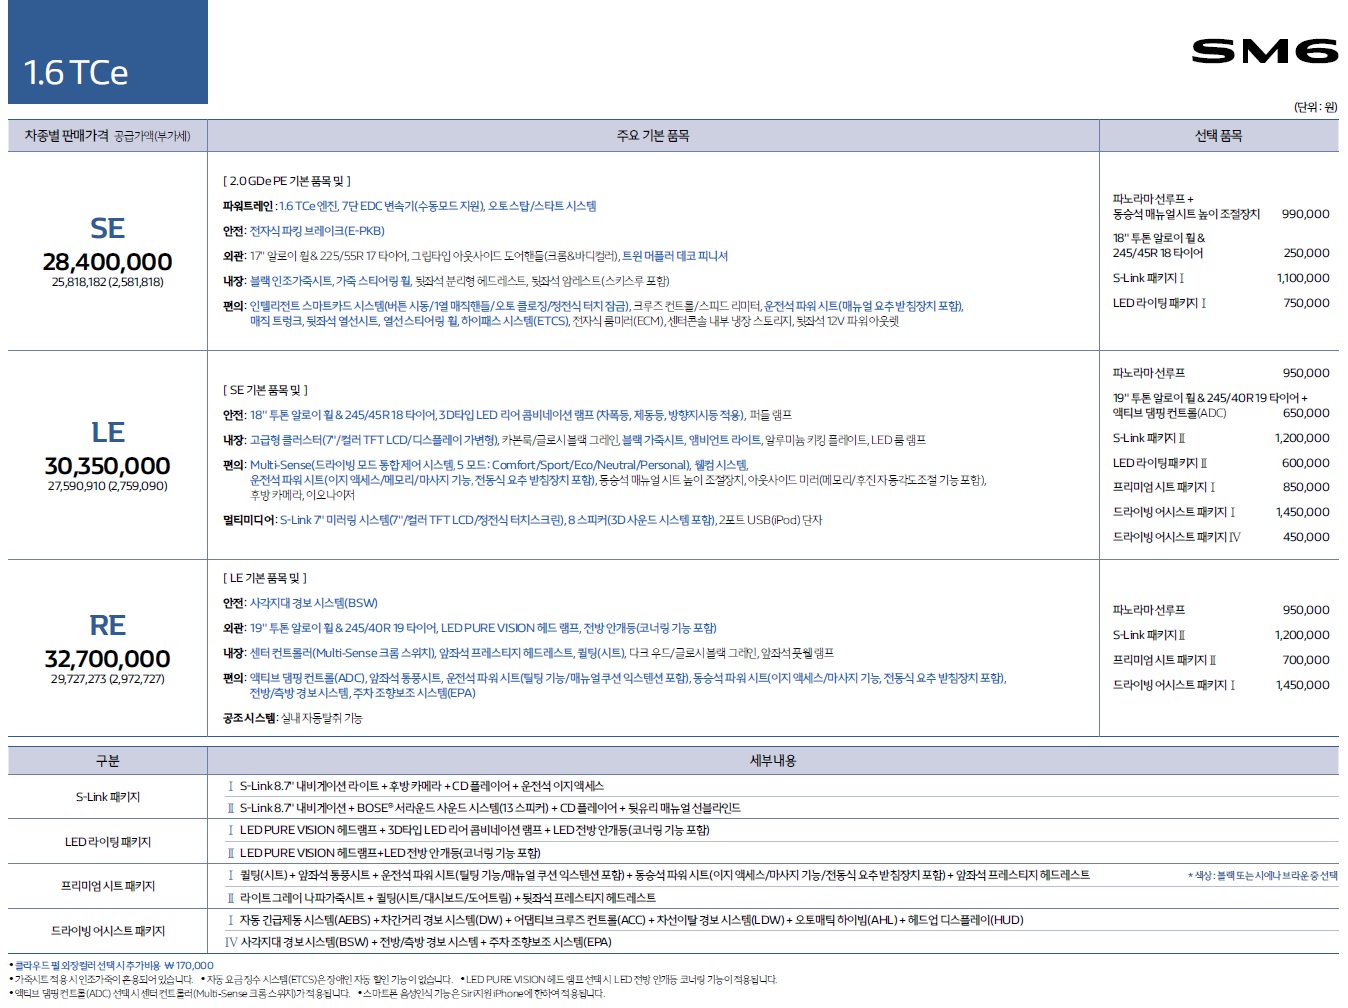Click the '(단위 : 원)' unit note
The width and height of the screenshot is (1348, 1008).
pyautogui.click(x=1315, y=107)
